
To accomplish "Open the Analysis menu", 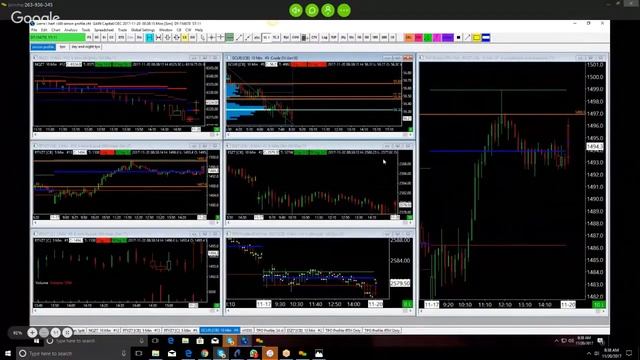I will tap(71, 30).
